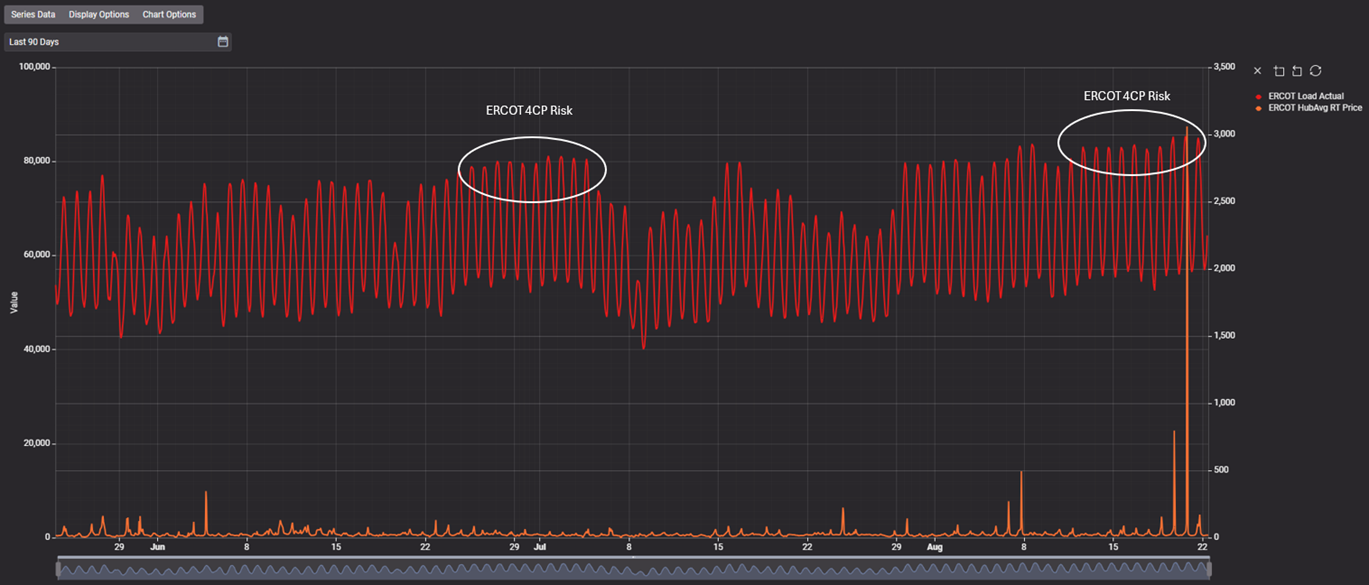Open the Last 90 Days date range field
The image size is (1369, 585).
pyautogui.click(x=118, y=42)
